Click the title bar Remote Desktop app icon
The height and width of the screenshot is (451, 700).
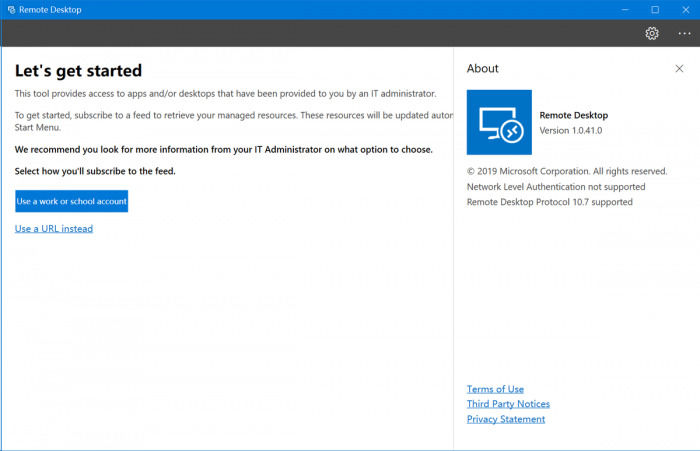(11, 9)
